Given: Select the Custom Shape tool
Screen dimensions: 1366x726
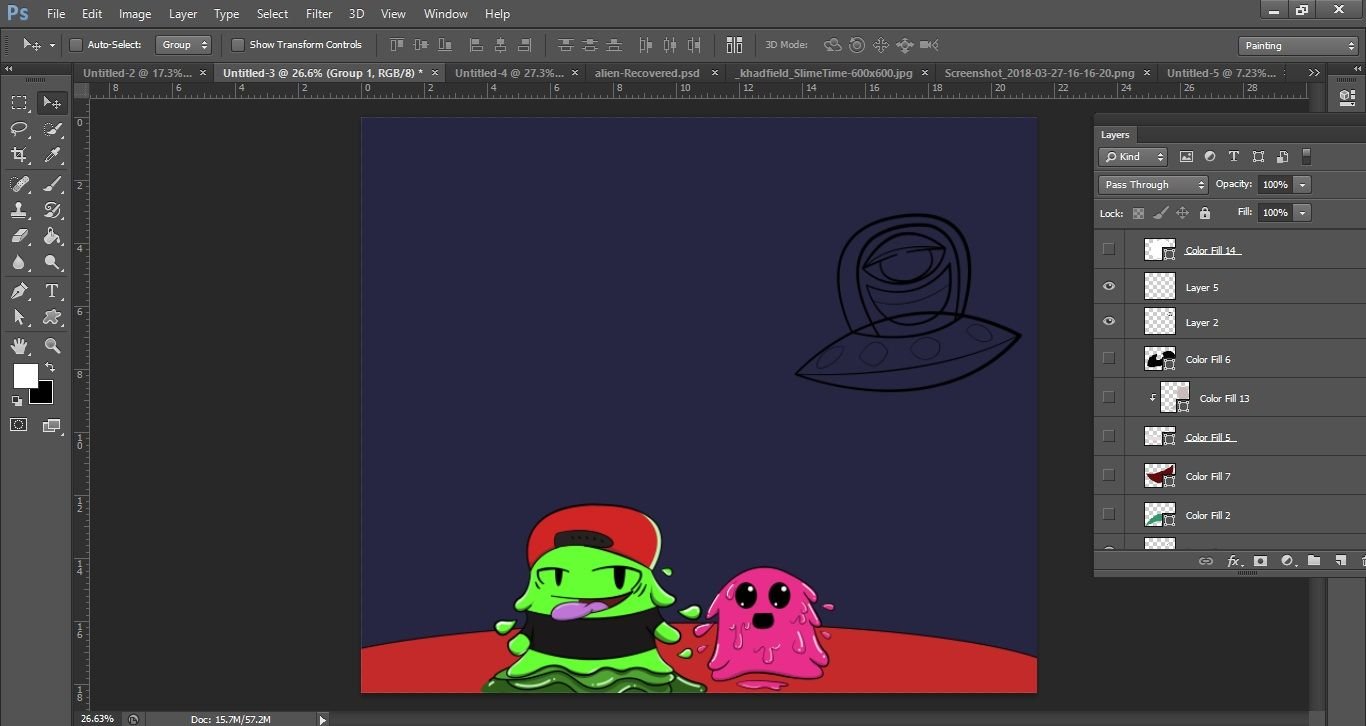Looking at the screenshot, I should pos(52,317).
